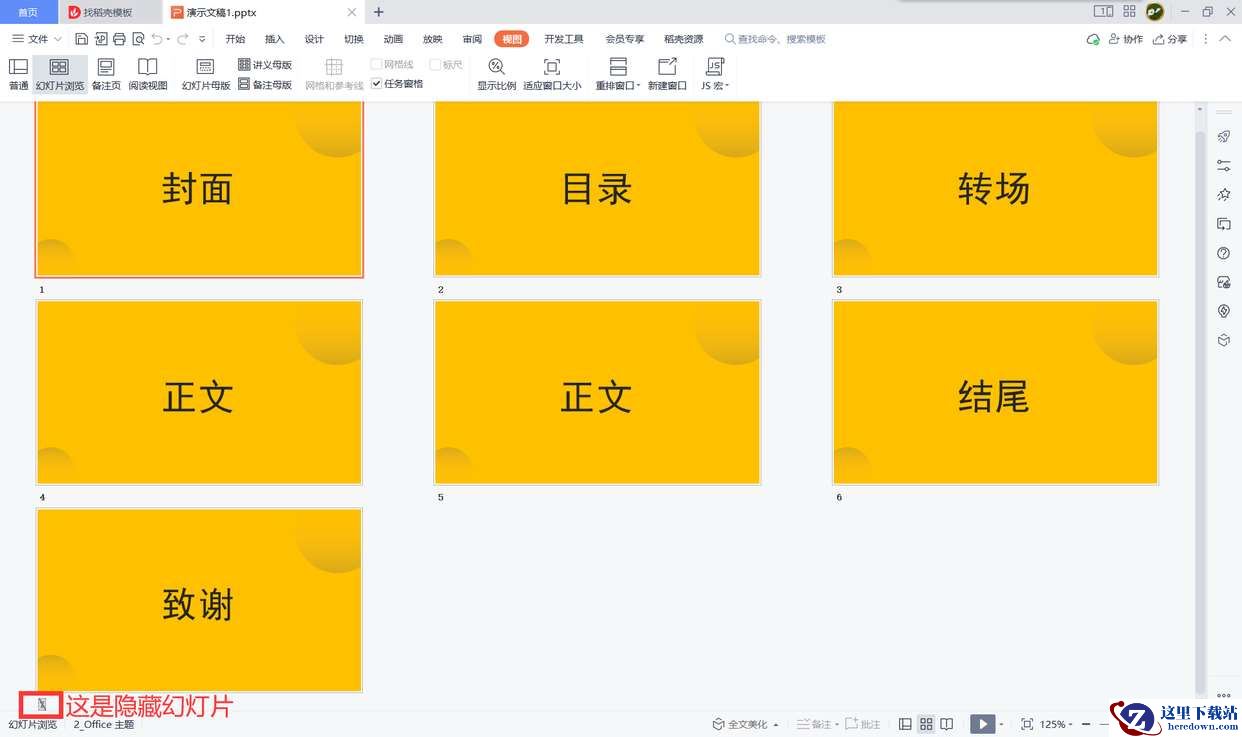
Task: Click the help question mark sidebar icon
Action: click(1223, 253)
